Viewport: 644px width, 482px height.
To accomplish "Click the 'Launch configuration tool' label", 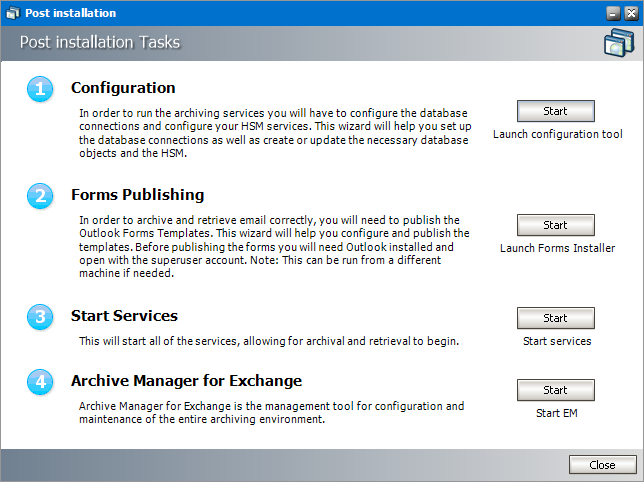I will tap(557, 134).
